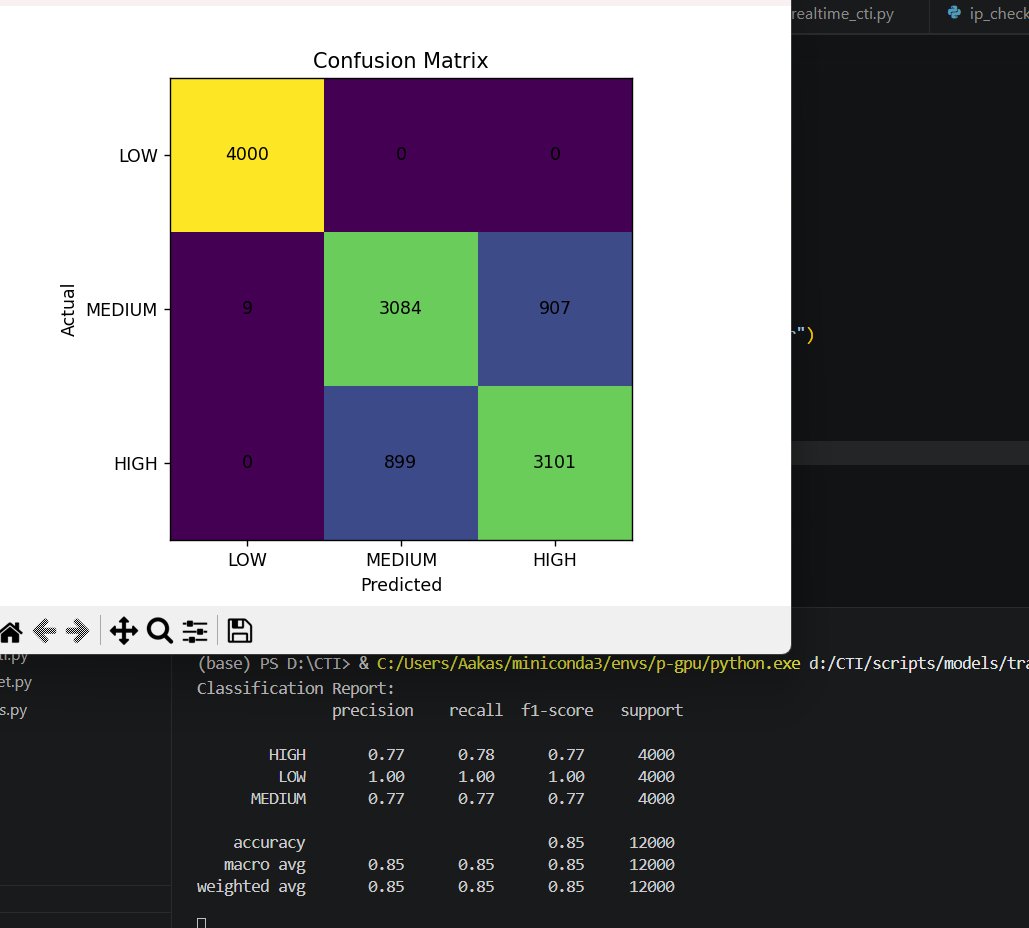Click the blue 899 matrix cell

[x=401, y=463]
